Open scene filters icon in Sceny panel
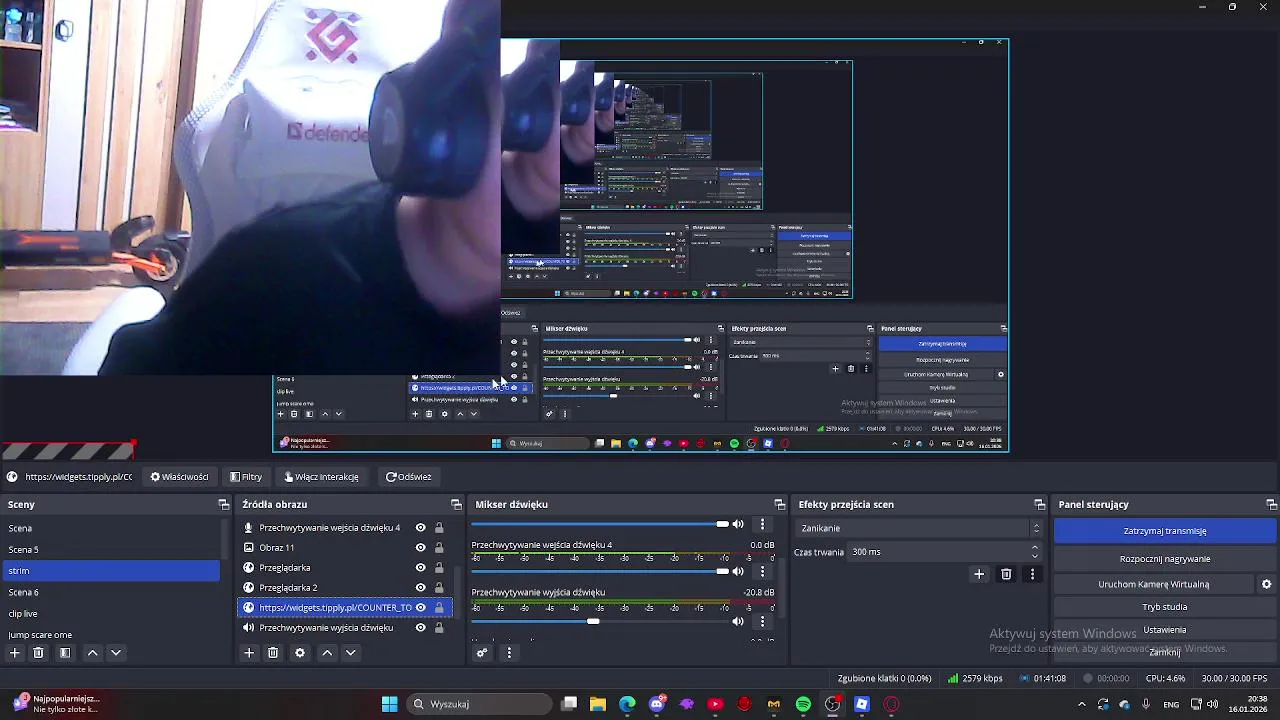Viewport: 1280px width, 720px height. point(64,653)
